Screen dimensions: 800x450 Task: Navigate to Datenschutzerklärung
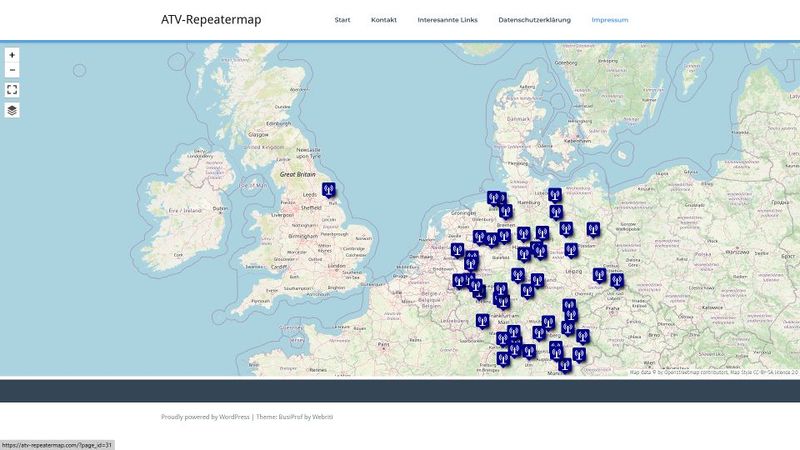pyautogui.click(x=534, y=20)
